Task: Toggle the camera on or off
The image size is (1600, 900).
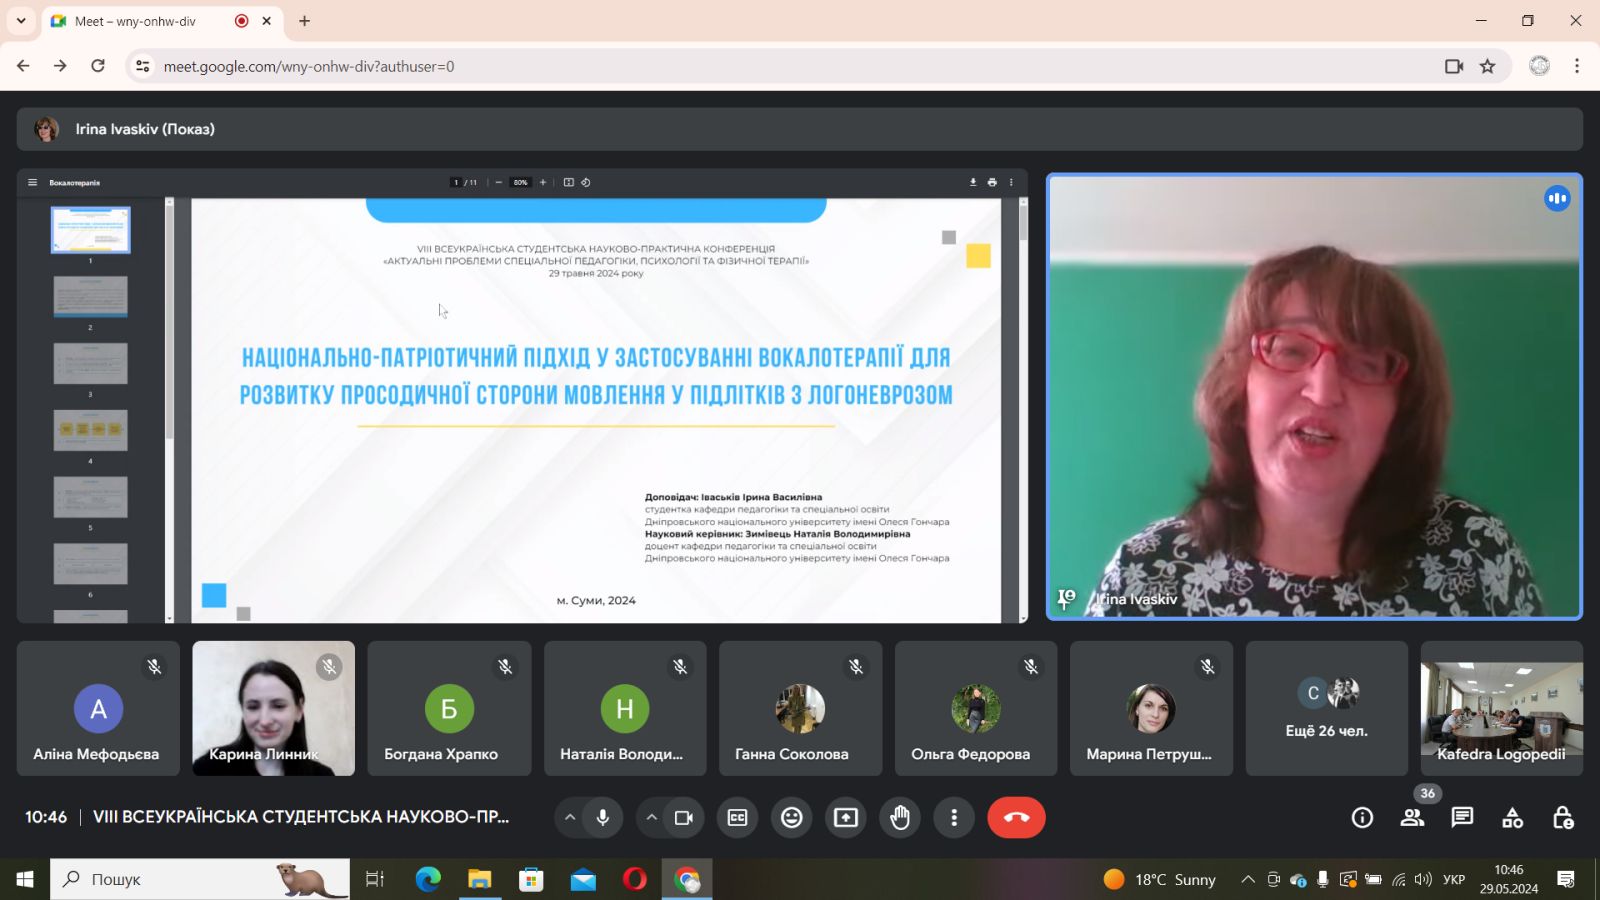Action: [684, 818]
